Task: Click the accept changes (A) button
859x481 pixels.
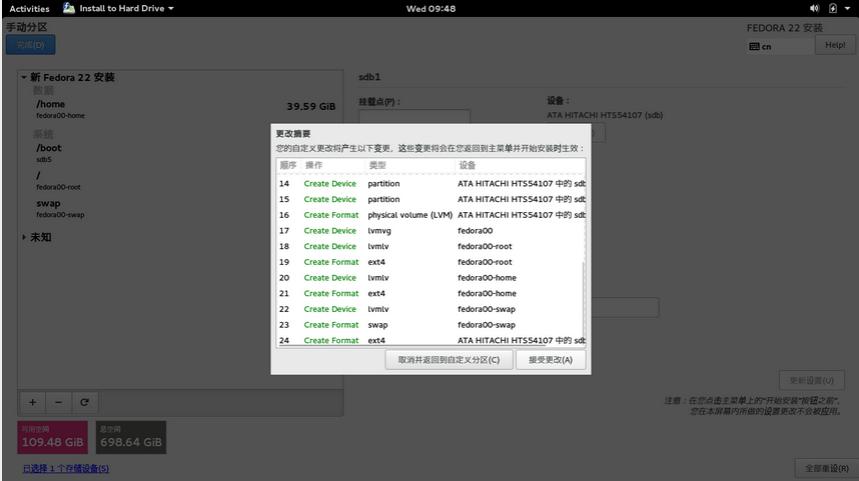Action: [551, 360]
